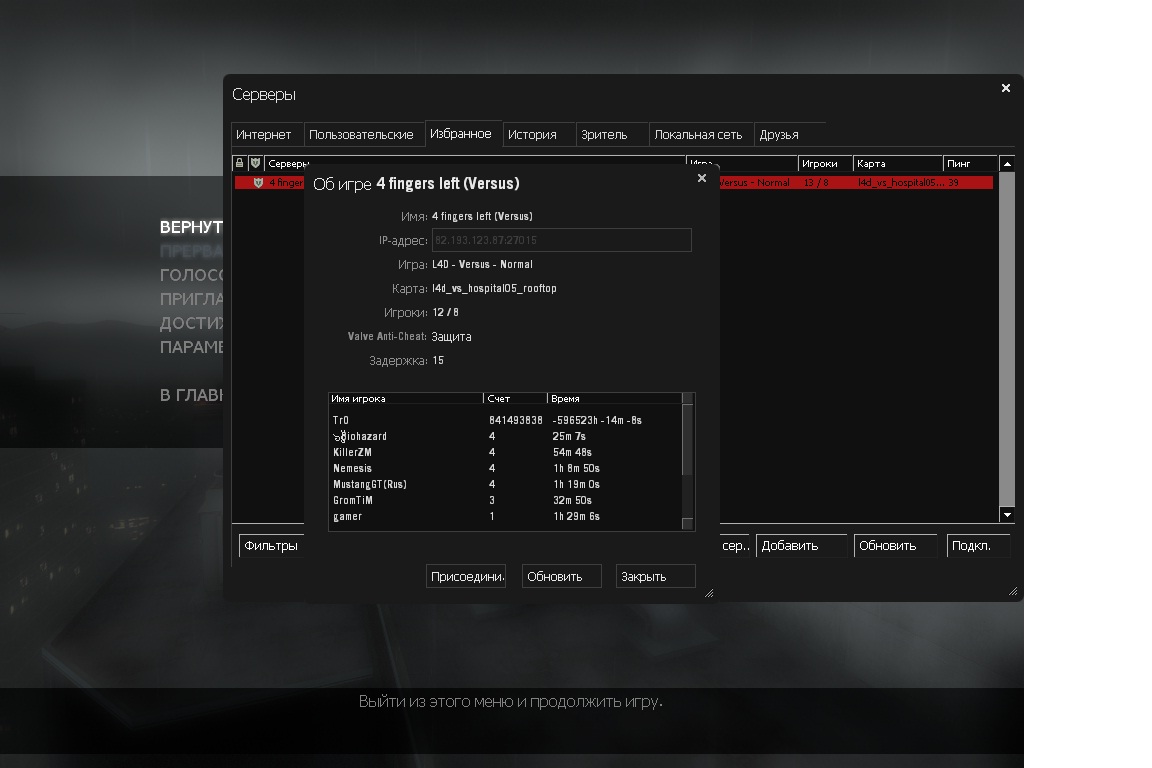The image size is (1152, 768).
Task: Click the server list scrollbar thumb
Action: click(x=1007, y=339)
